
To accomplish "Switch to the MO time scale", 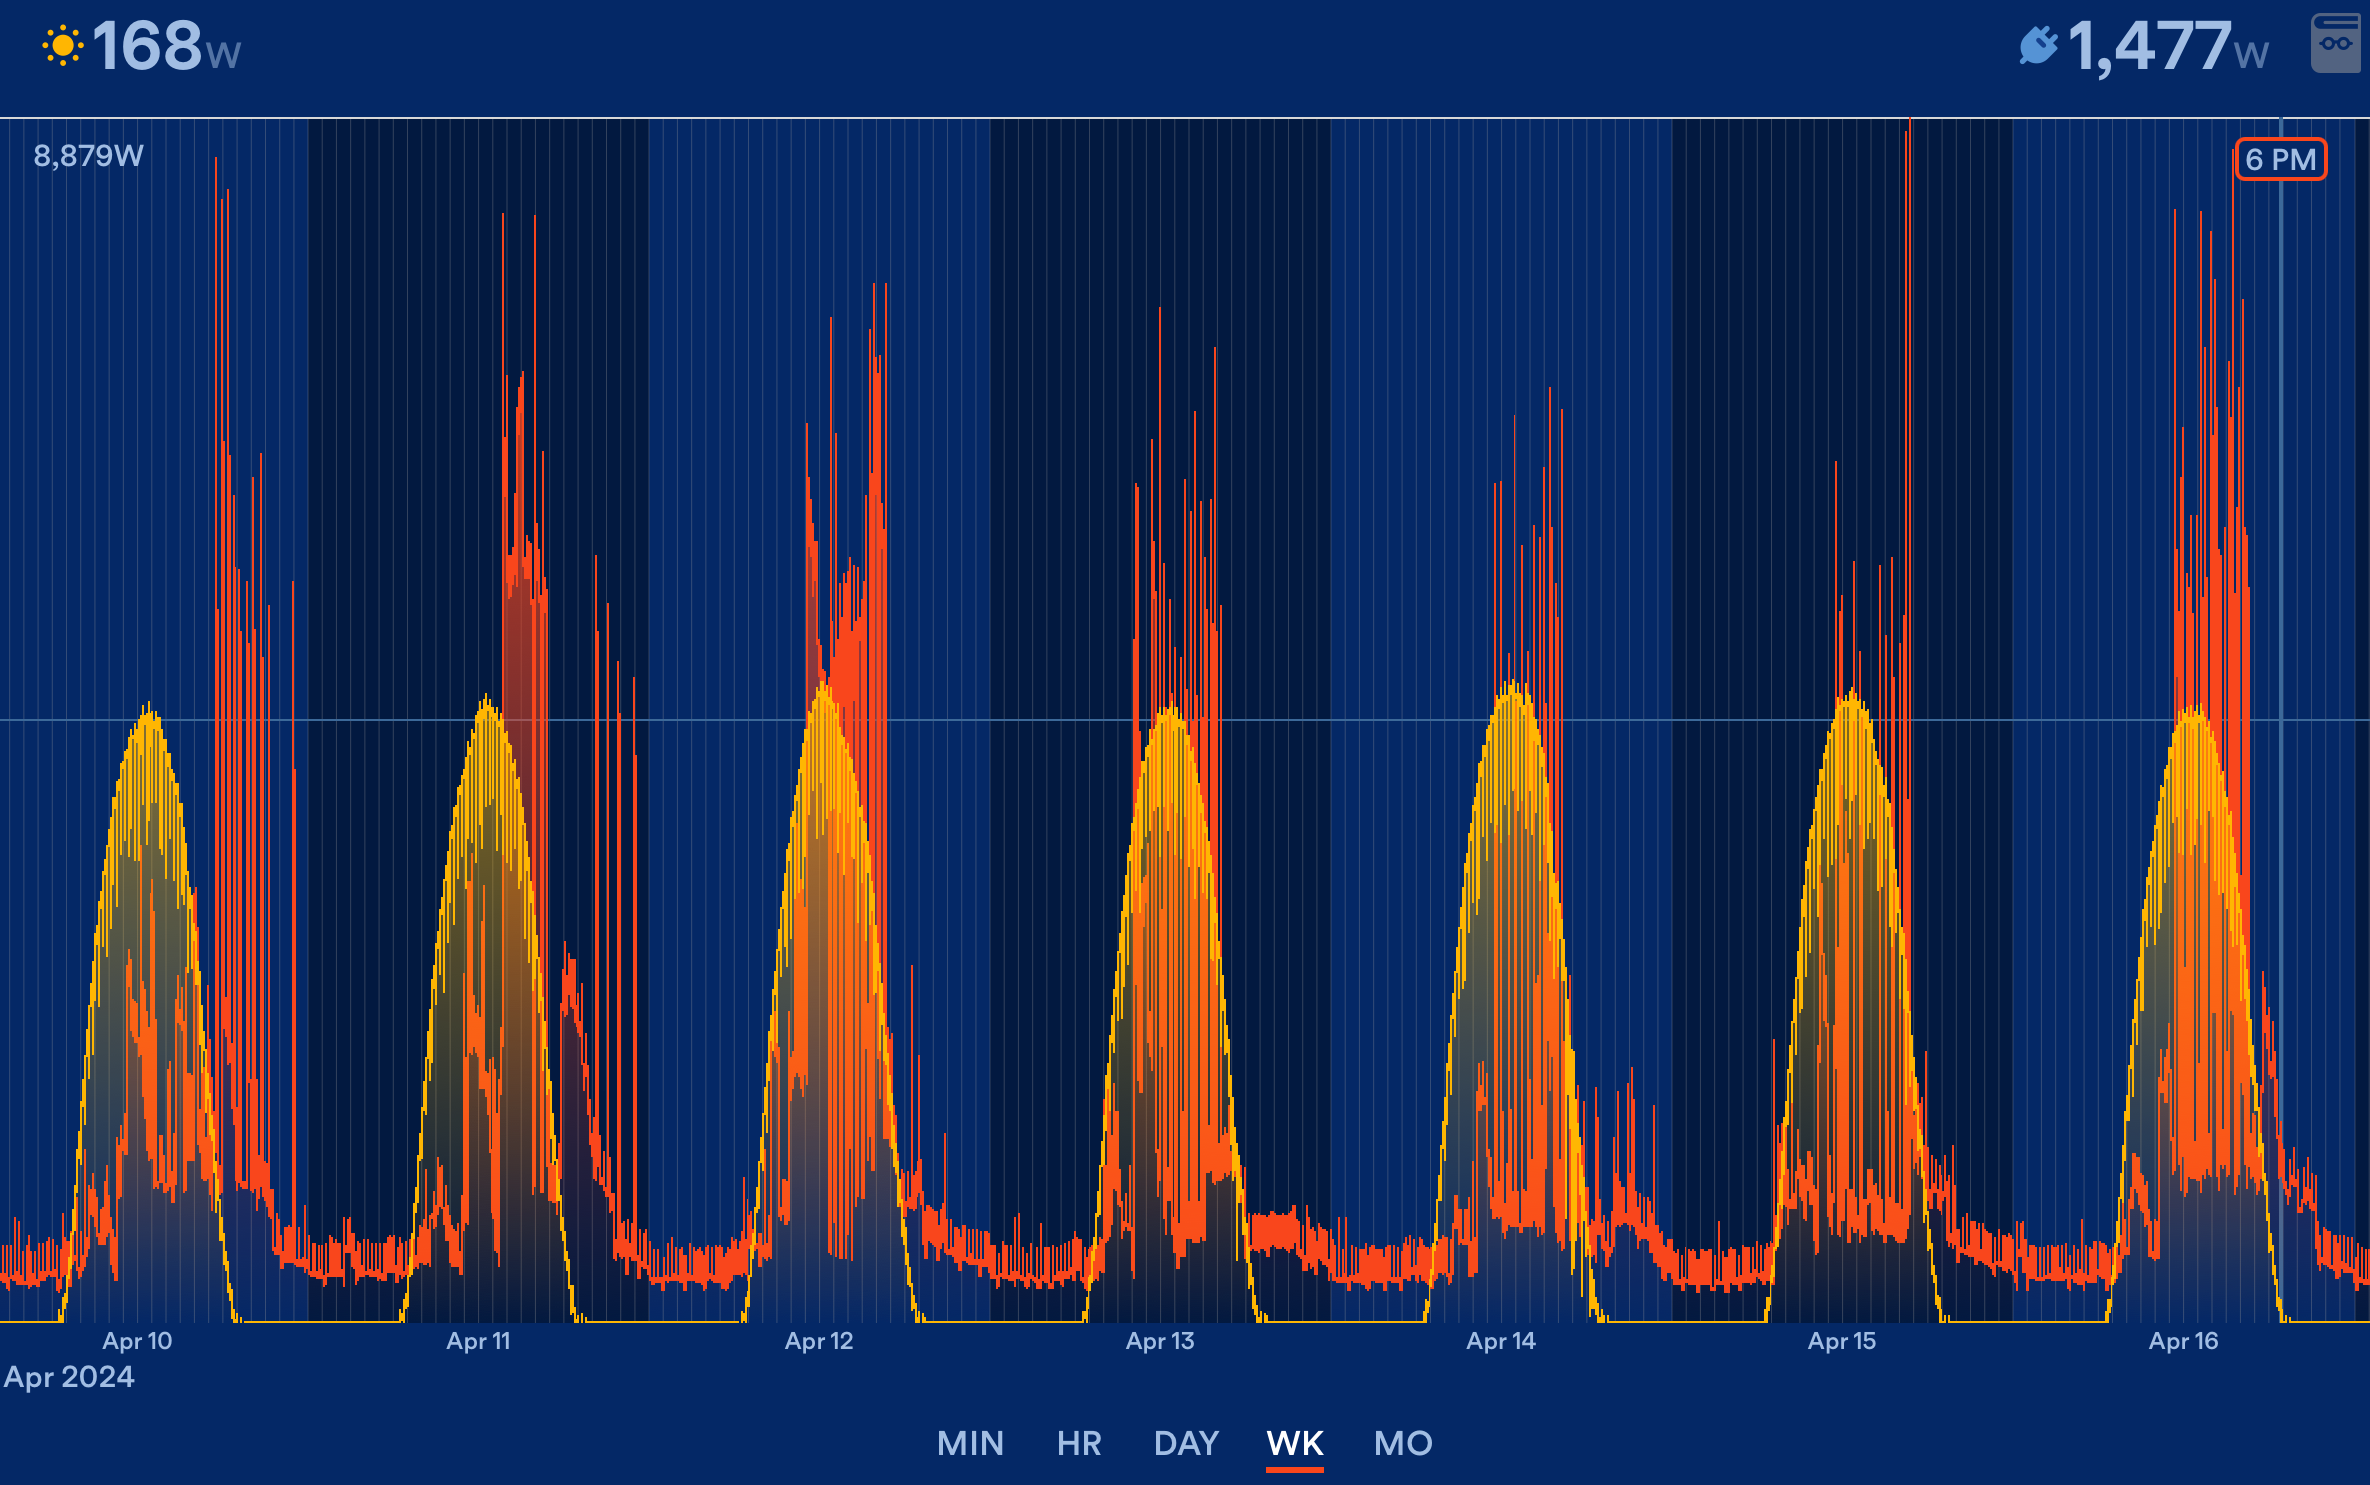I will pos(1403,1443).
